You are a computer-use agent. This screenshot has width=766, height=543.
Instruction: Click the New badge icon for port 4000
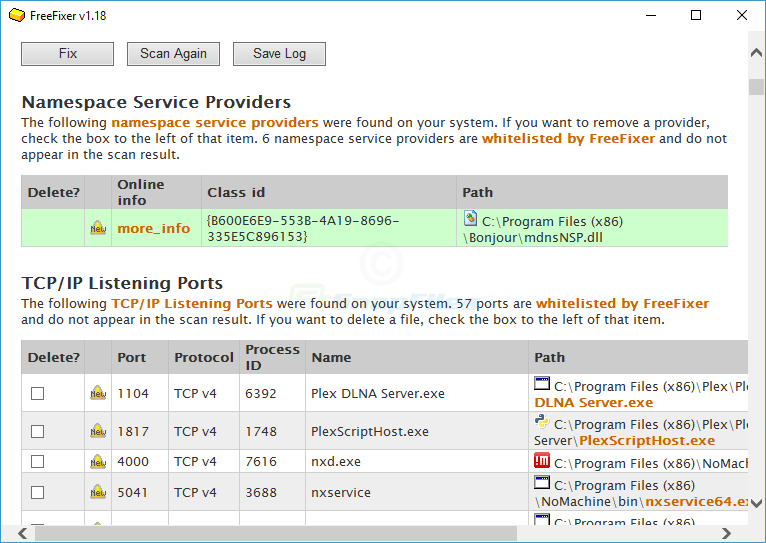pos(98,461)
